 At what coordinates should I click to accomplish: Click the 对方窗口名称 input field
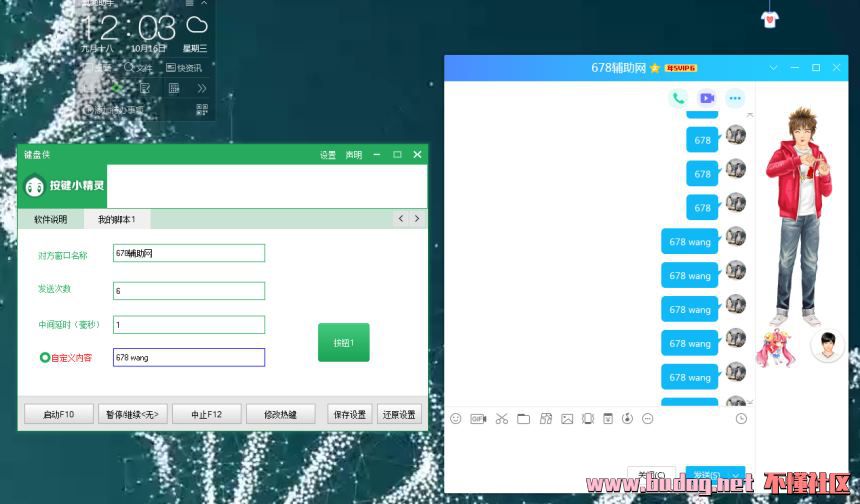click(x=189, y=254)
